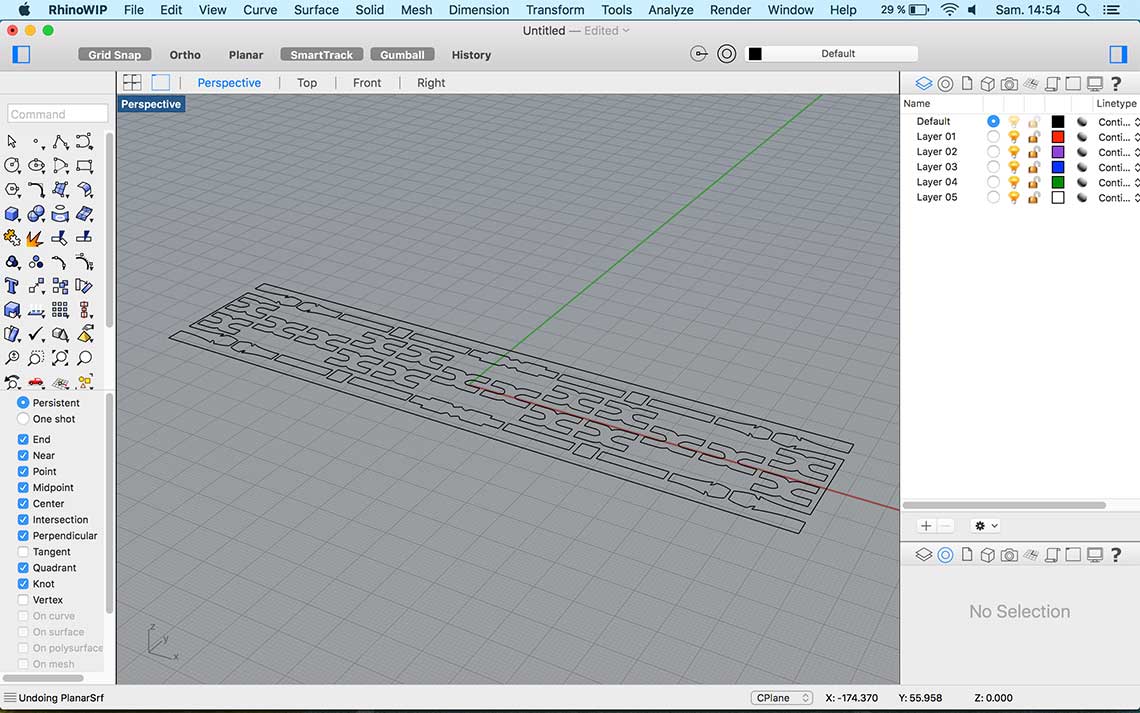Open the Analyze menu
Viewport: 1140px width, 713px height.
click(670, 10)
